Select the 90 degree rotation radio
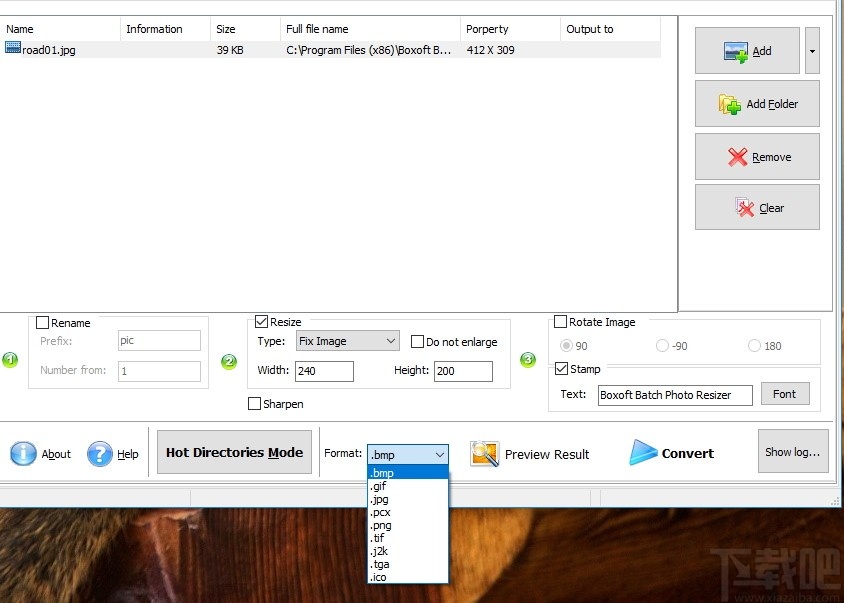The width and height of the screenshot is (844, 603). pyautogui.click(x=566, y=345)
